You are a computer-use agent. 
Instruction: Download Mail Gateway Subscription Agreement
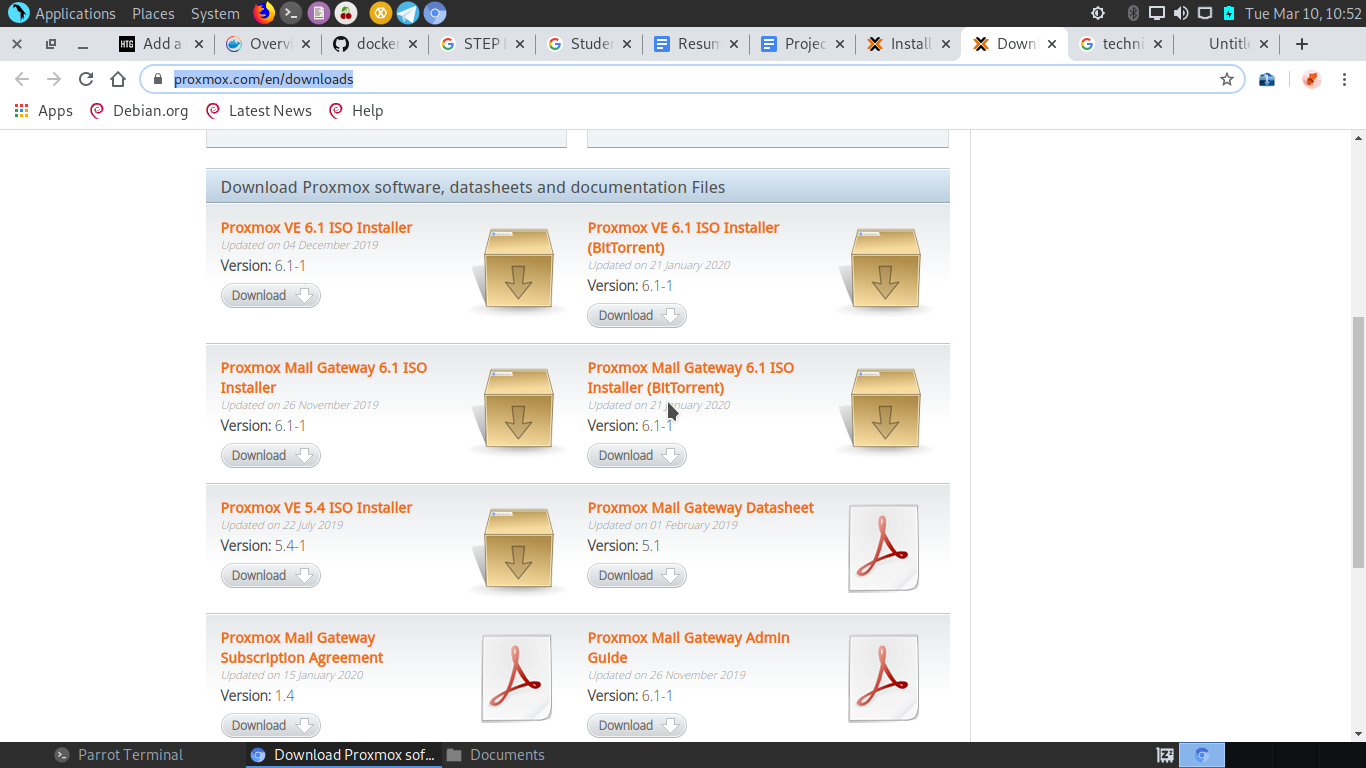271,725
